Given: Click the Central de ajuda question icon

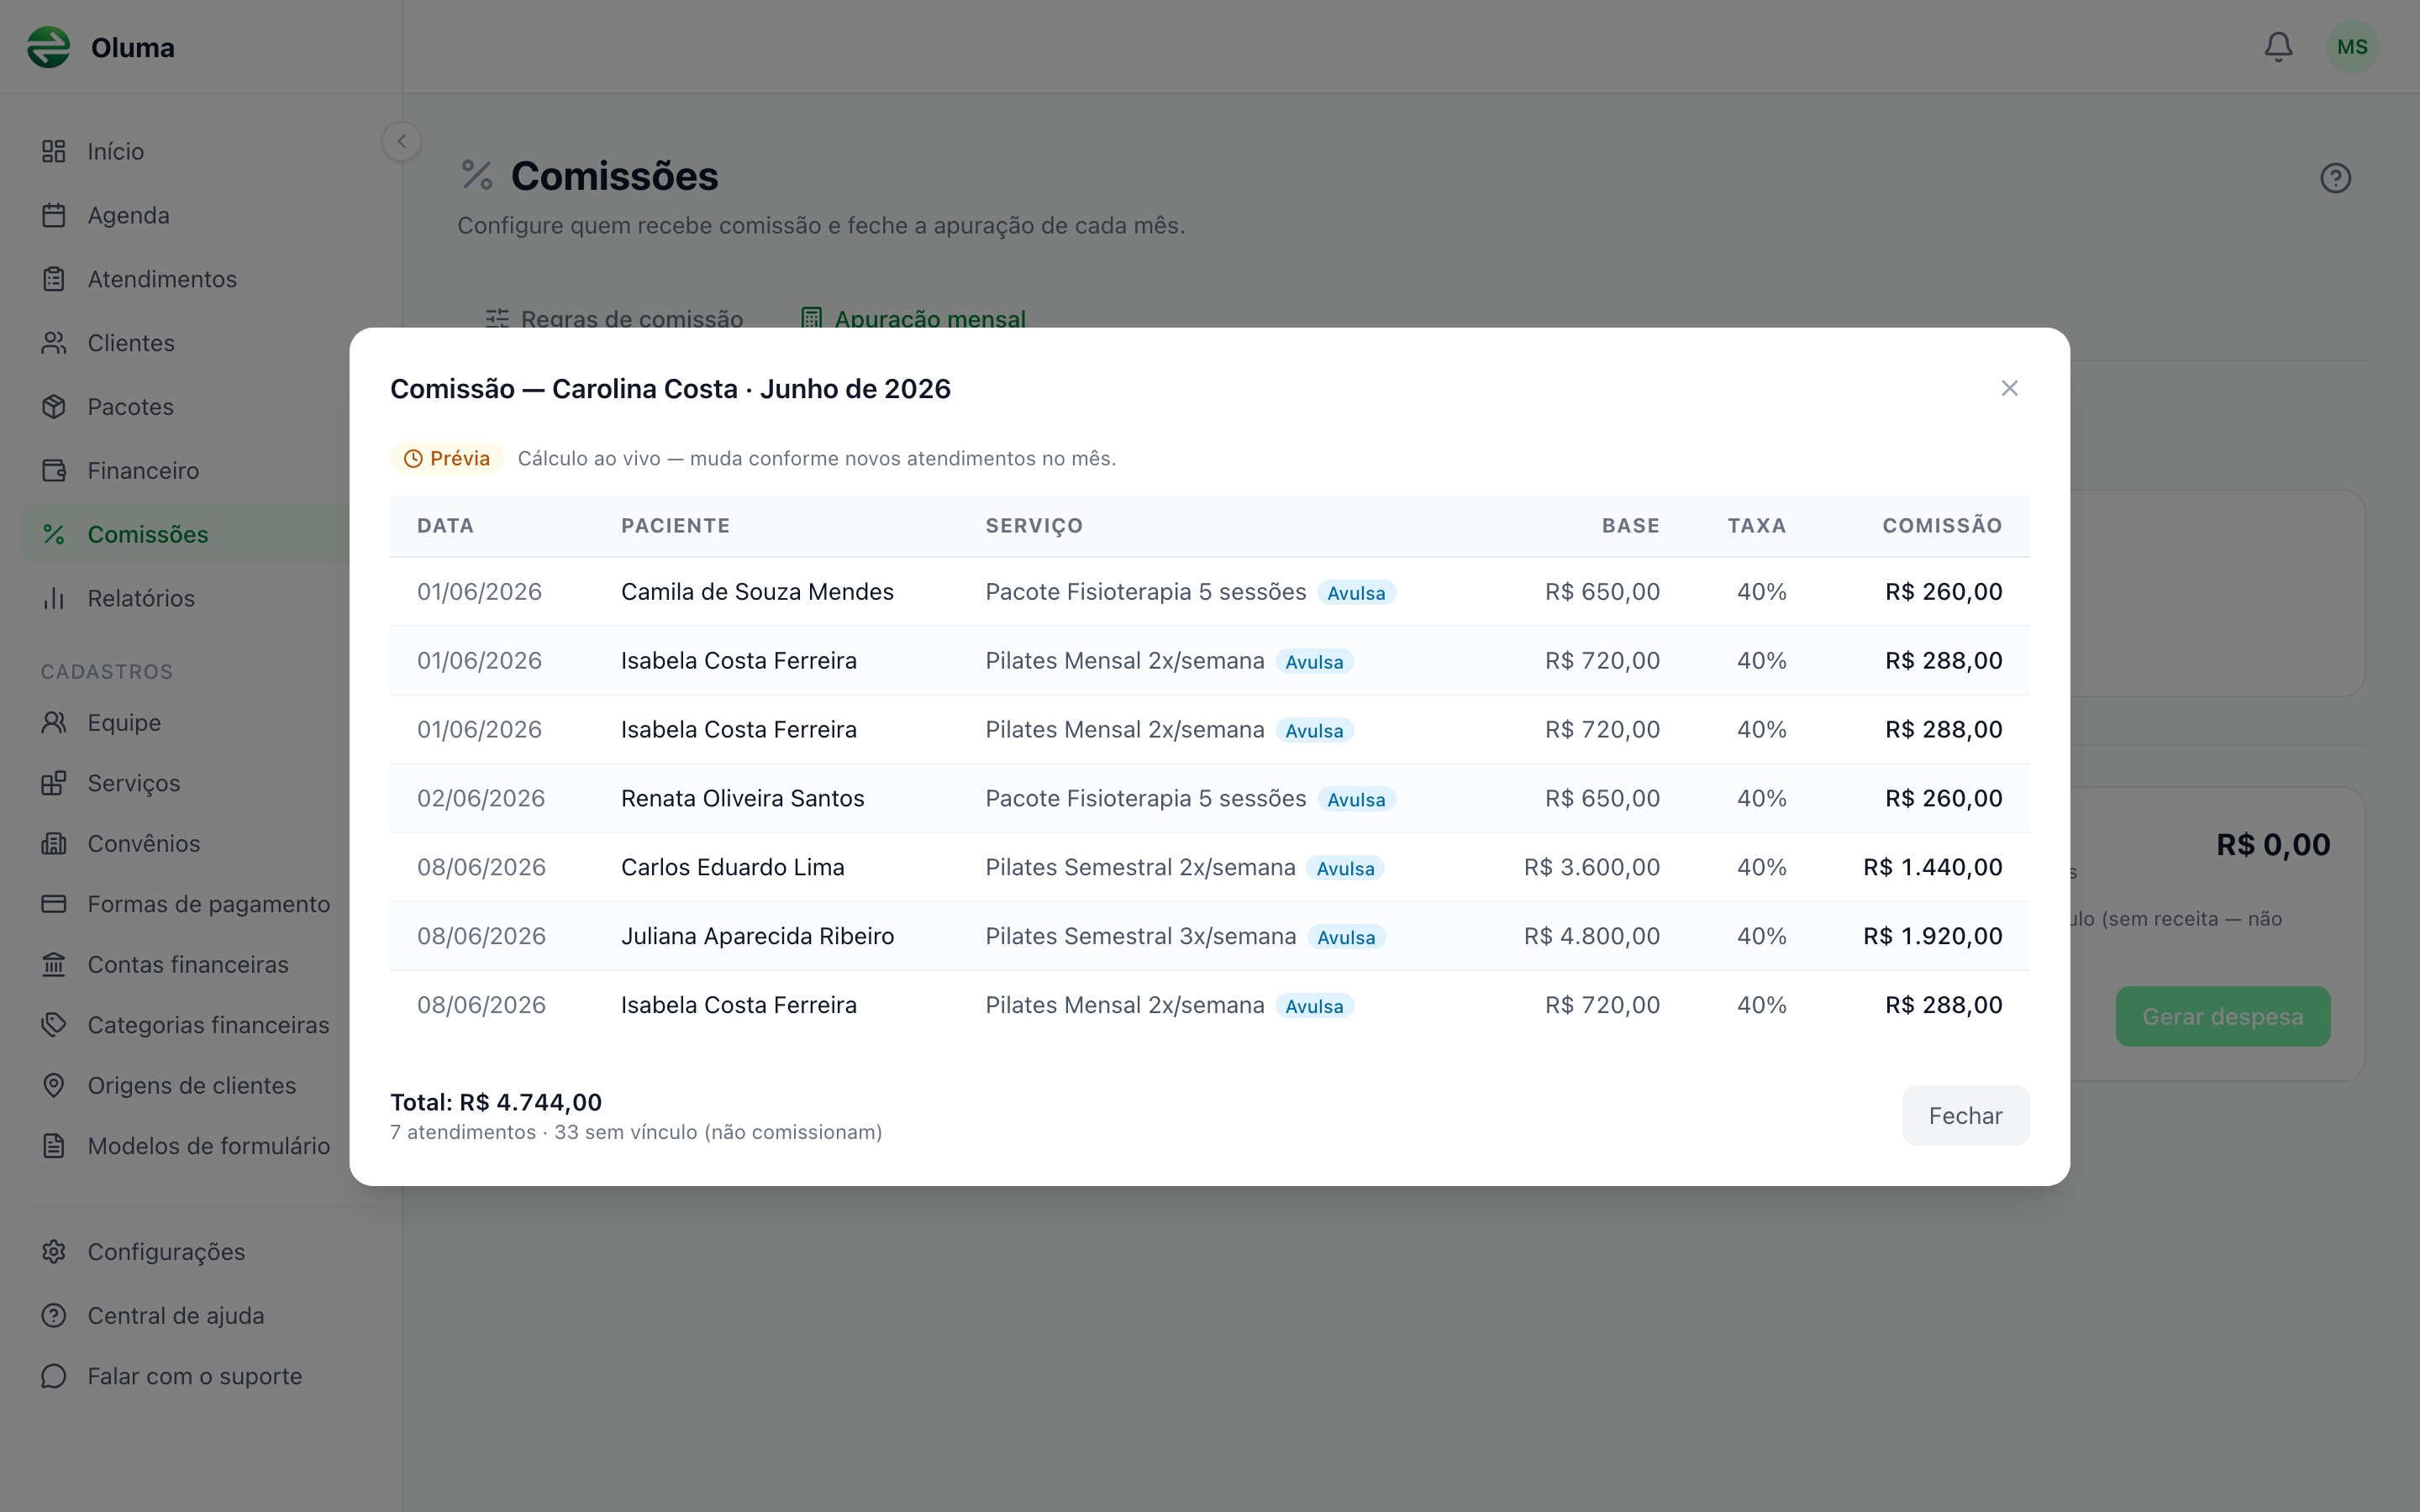Looking at the screenshot, I should (x=54, y=1316).
